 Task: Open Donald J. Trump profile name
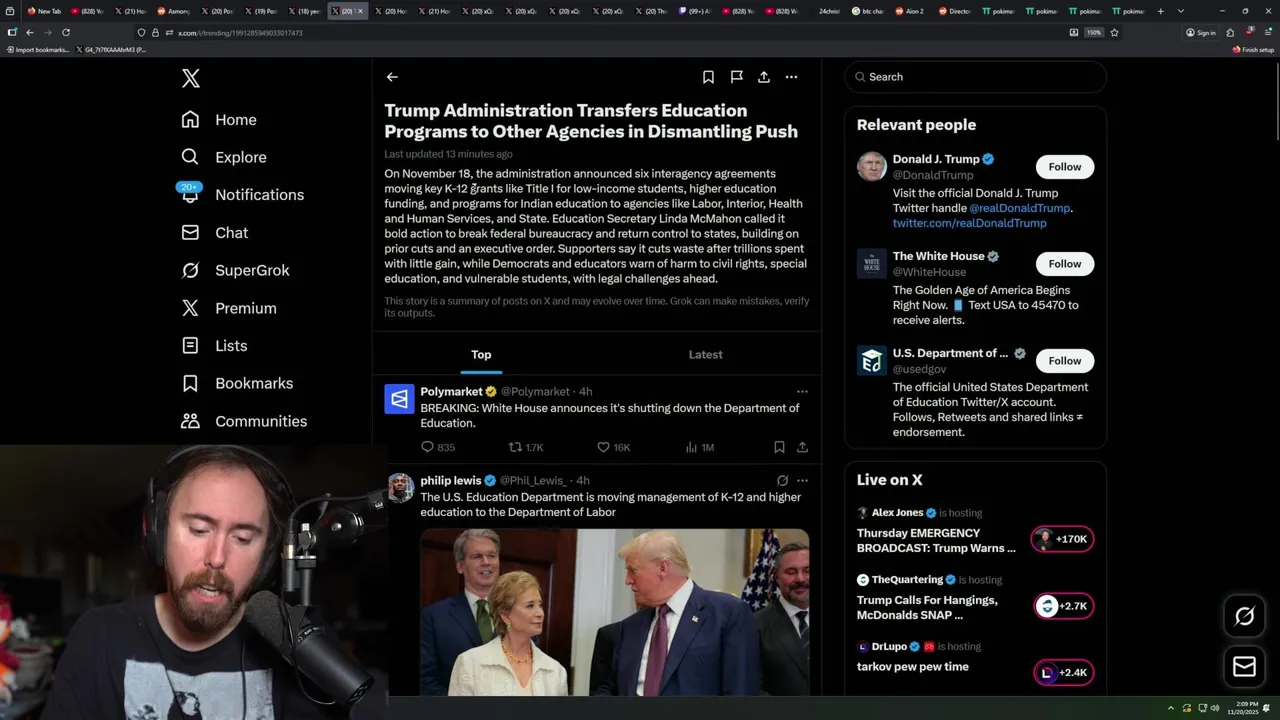[936, 159]
